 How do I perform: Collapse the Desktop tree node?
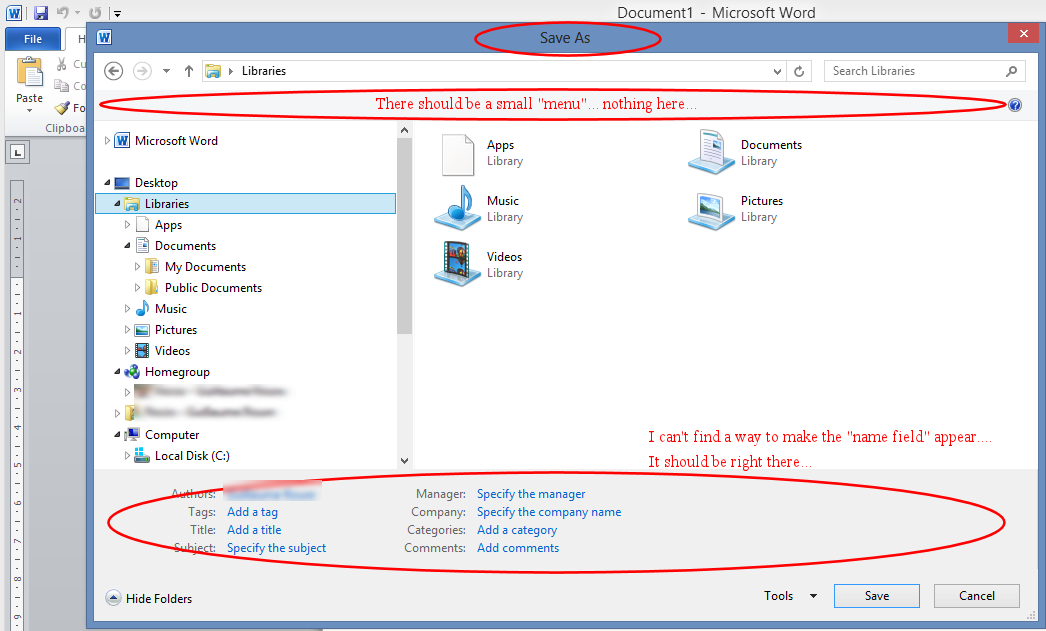click(107, 183)
